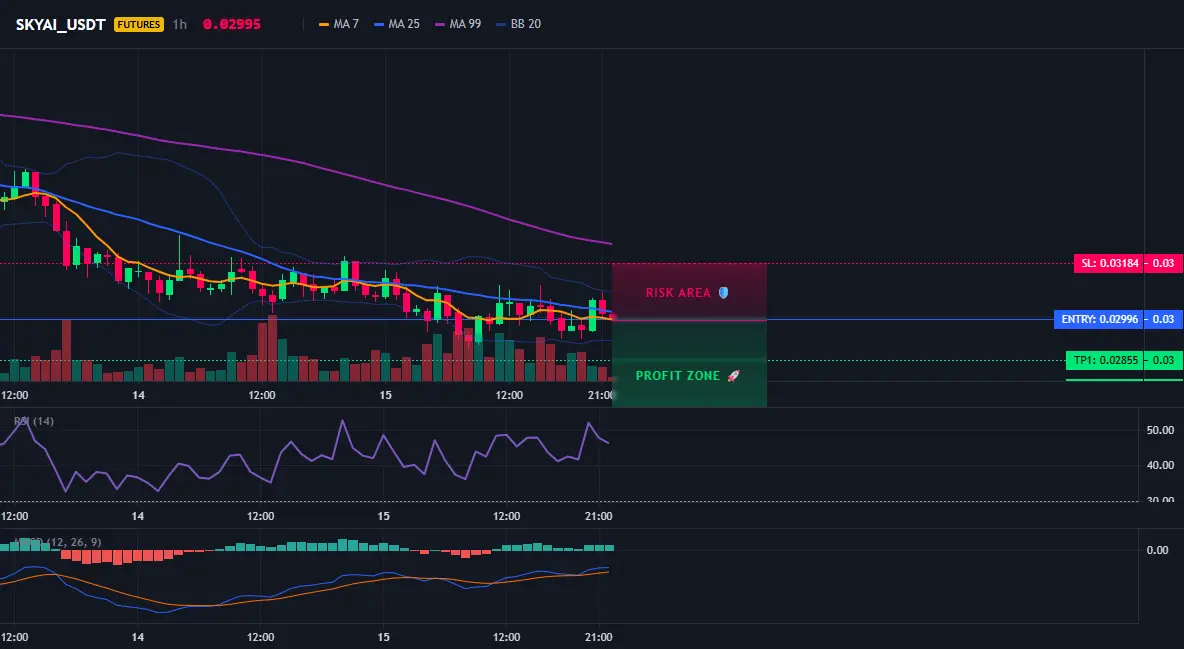Click the 15 date label on the main chart axis
Viewport: 1184px width, 649px height.
pyautogui.click(x=386, y=395)
